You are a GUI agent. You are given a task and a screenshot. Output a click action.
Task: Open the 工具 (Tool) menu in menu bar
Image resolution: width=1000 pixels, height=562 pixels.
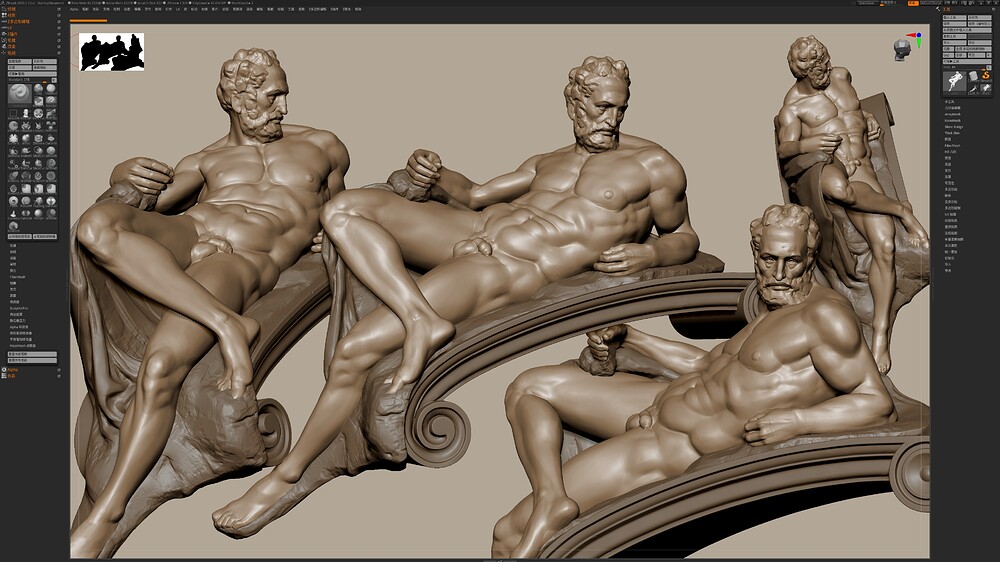pos(291,10)
